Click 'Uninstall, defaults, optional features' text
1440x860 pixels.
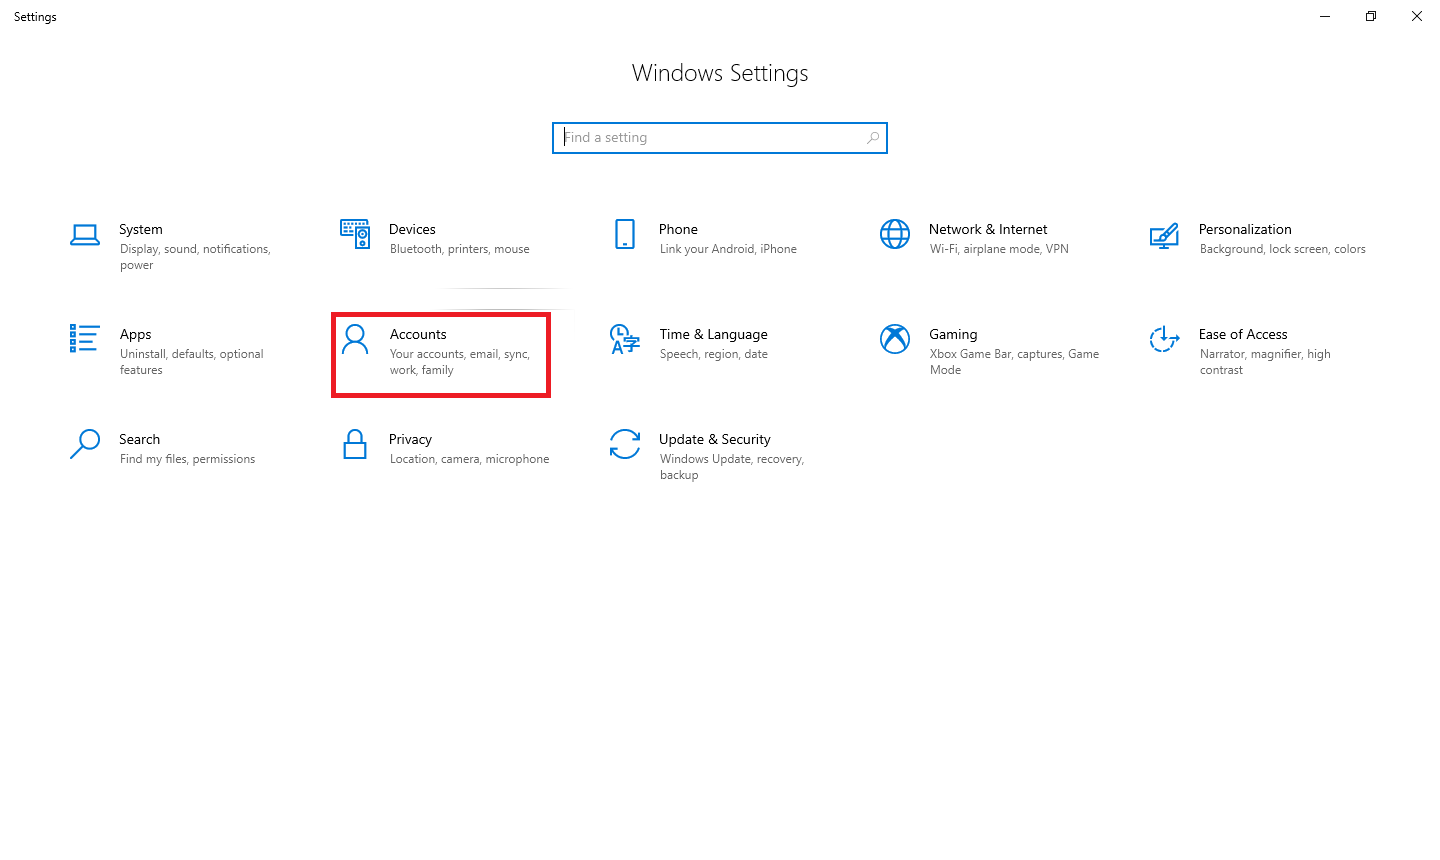click(192, 362)
